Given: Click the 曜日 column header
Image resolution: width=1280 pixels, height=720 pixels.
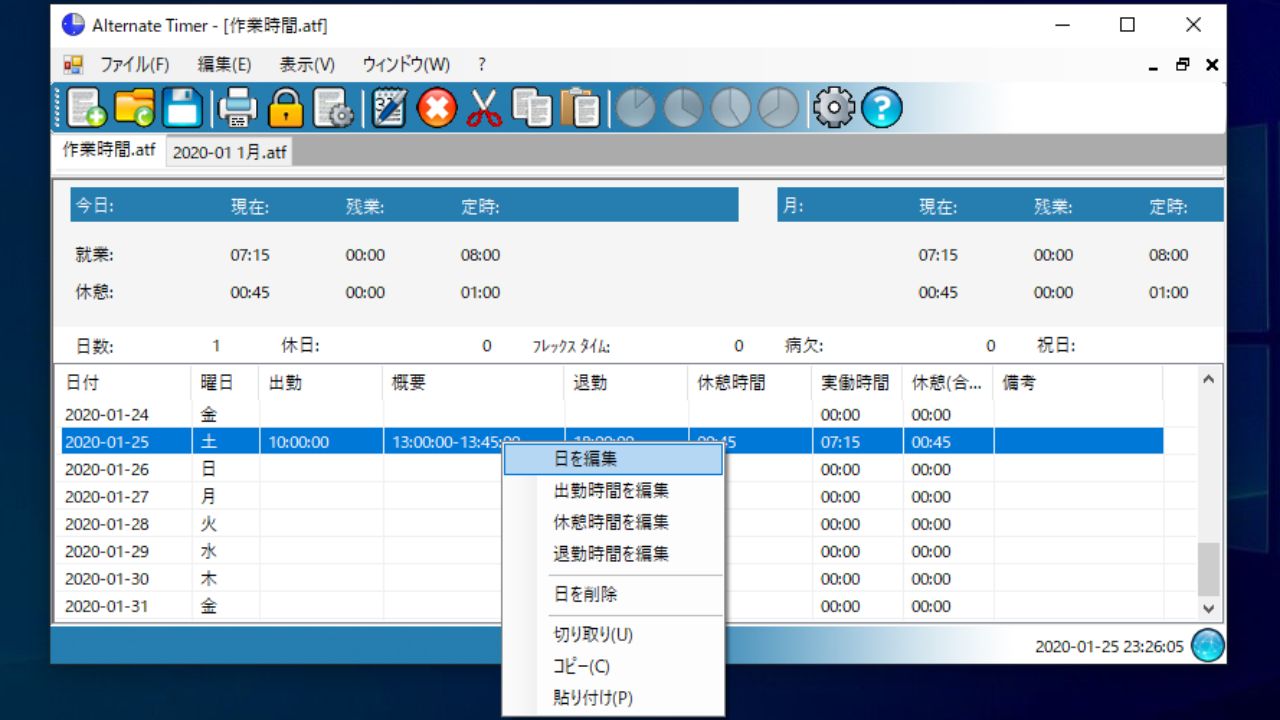Looking at the screenshot, I should click(226, 383).
